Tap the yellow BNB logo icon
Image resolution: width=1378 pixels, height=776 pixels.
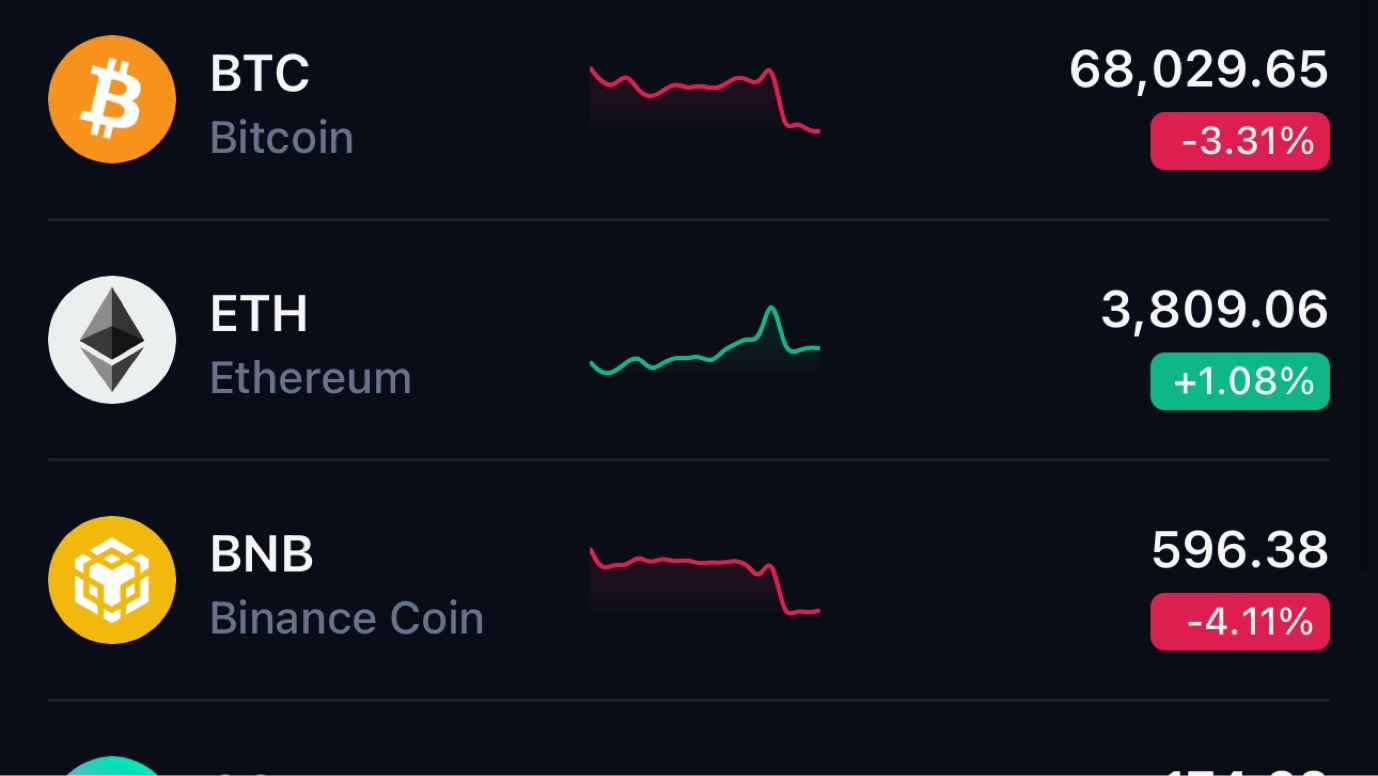pyautogui.click(x=112, y=580)
